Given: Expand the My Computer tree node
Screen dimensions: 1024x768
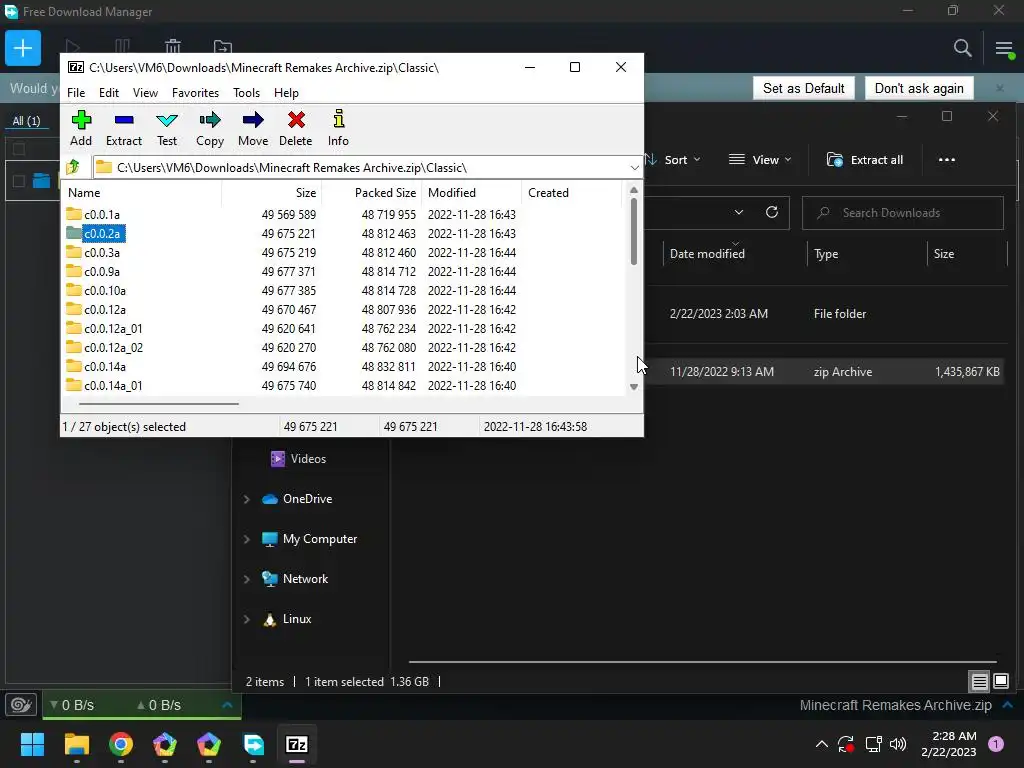Looking at the screenshot, I should 247,539.
